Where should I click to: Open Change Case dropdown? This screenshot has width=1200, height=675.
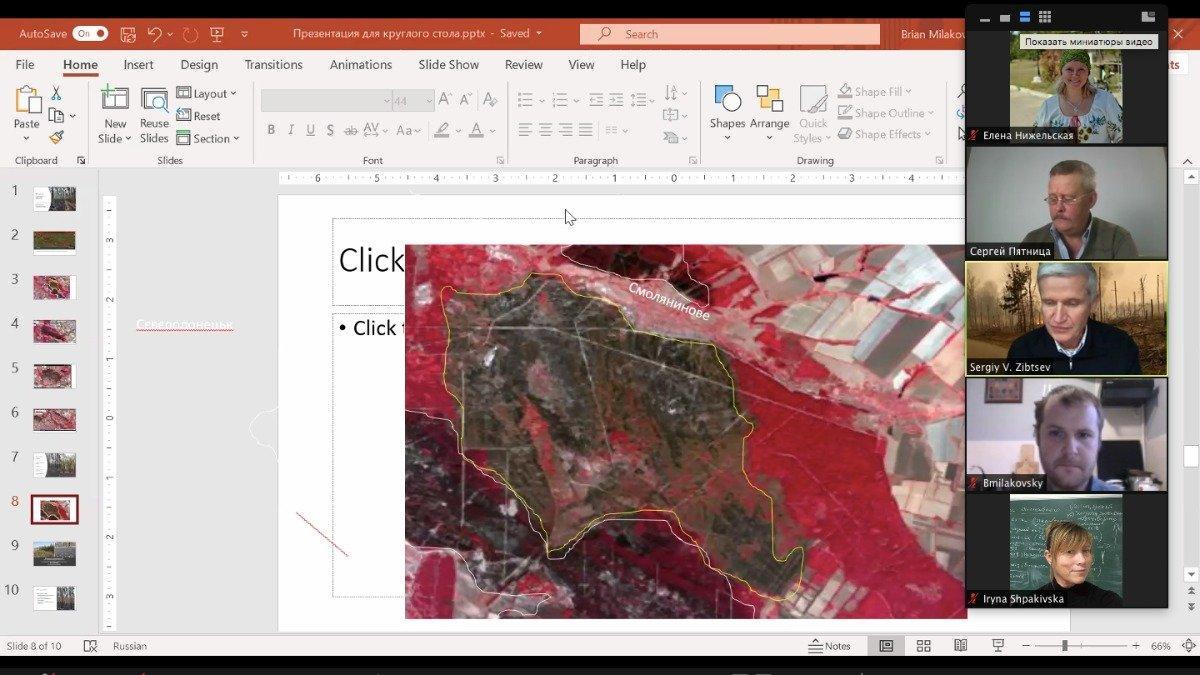(409, 130)
